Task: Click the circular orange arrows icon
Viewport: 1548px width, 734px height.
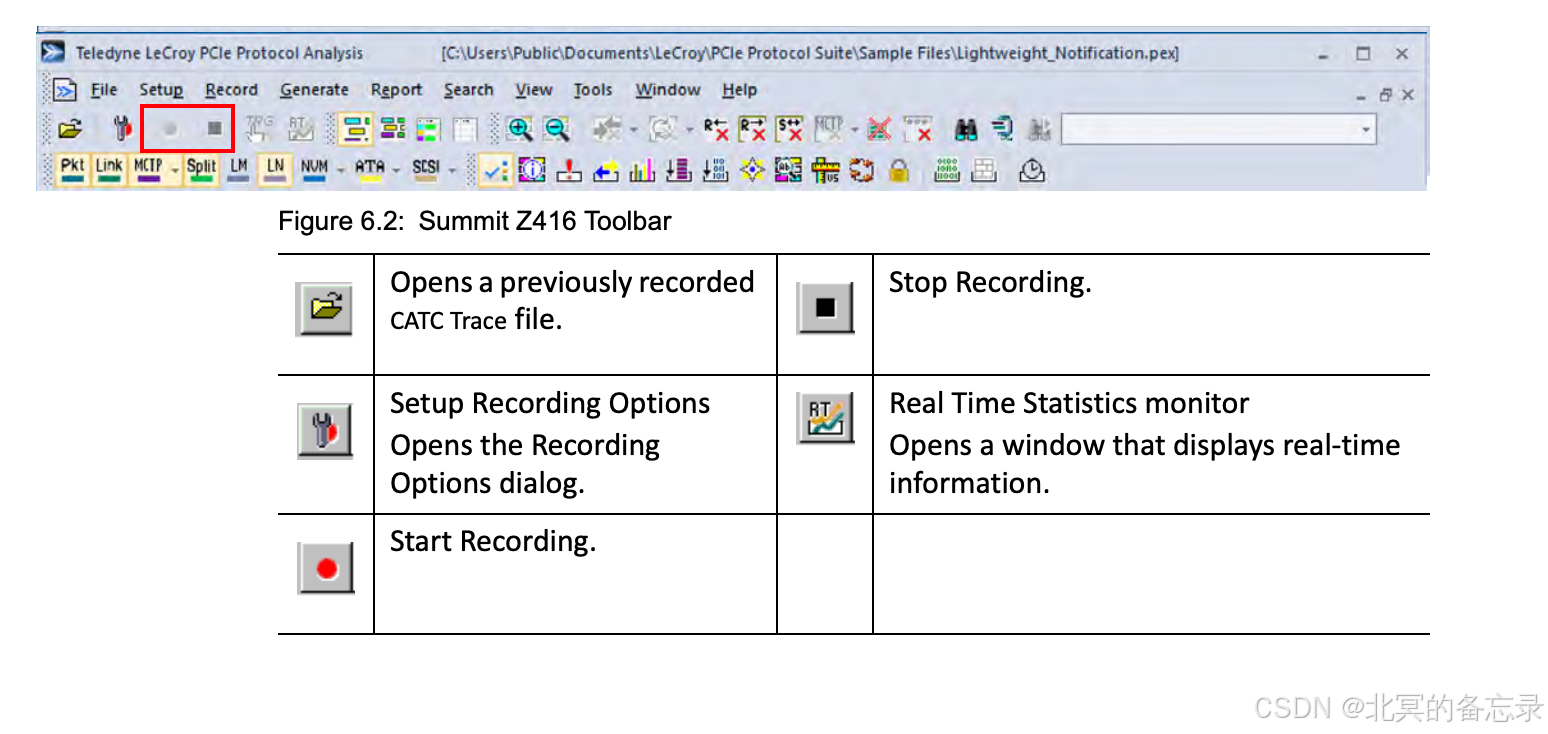Action: point(862,171)
